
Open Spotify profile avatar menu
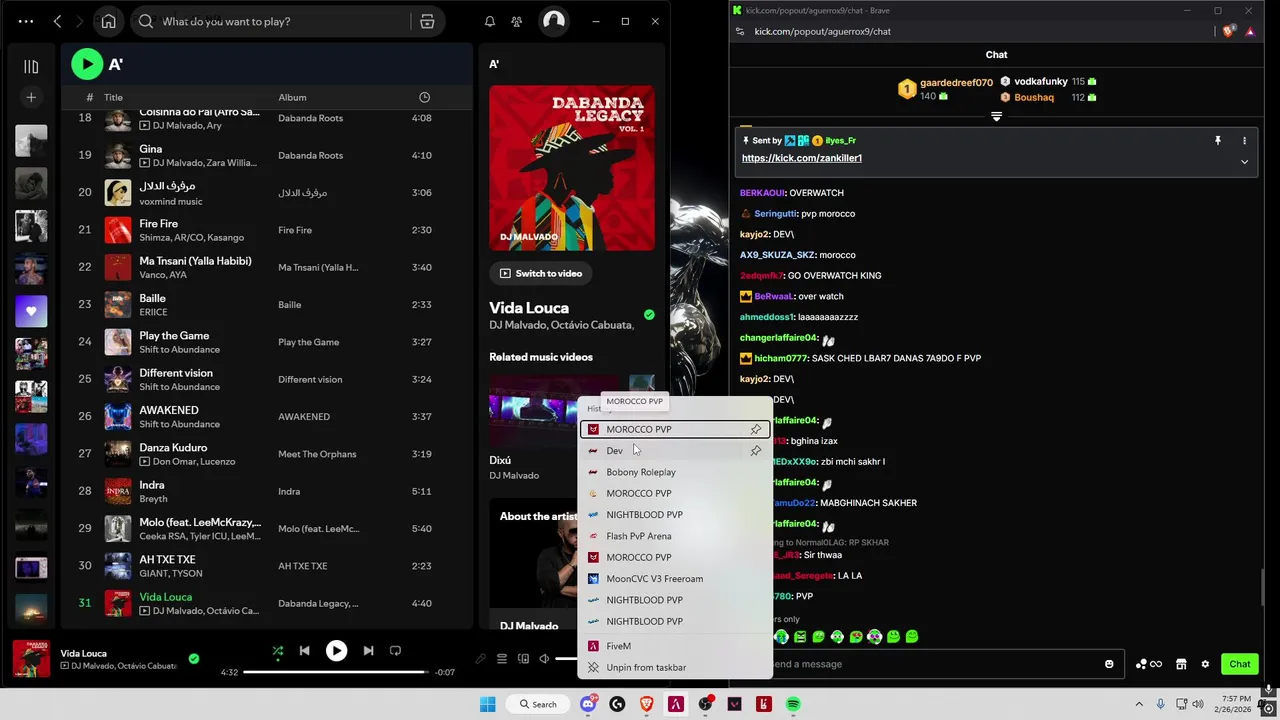coord(554,21)
